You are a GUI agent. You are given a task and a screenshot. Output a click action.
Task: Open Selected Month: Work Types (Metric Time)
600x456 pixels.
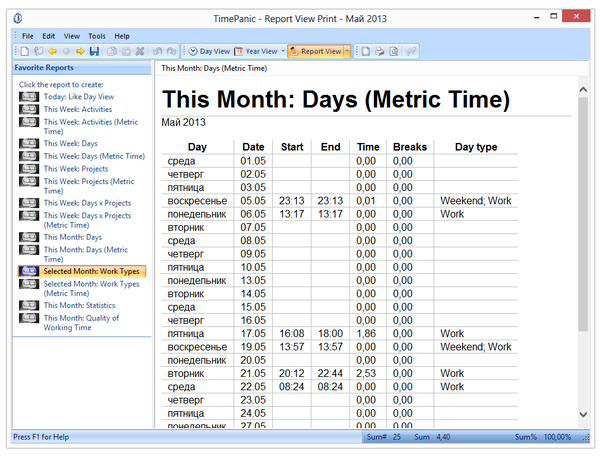(x=91, y=288)
